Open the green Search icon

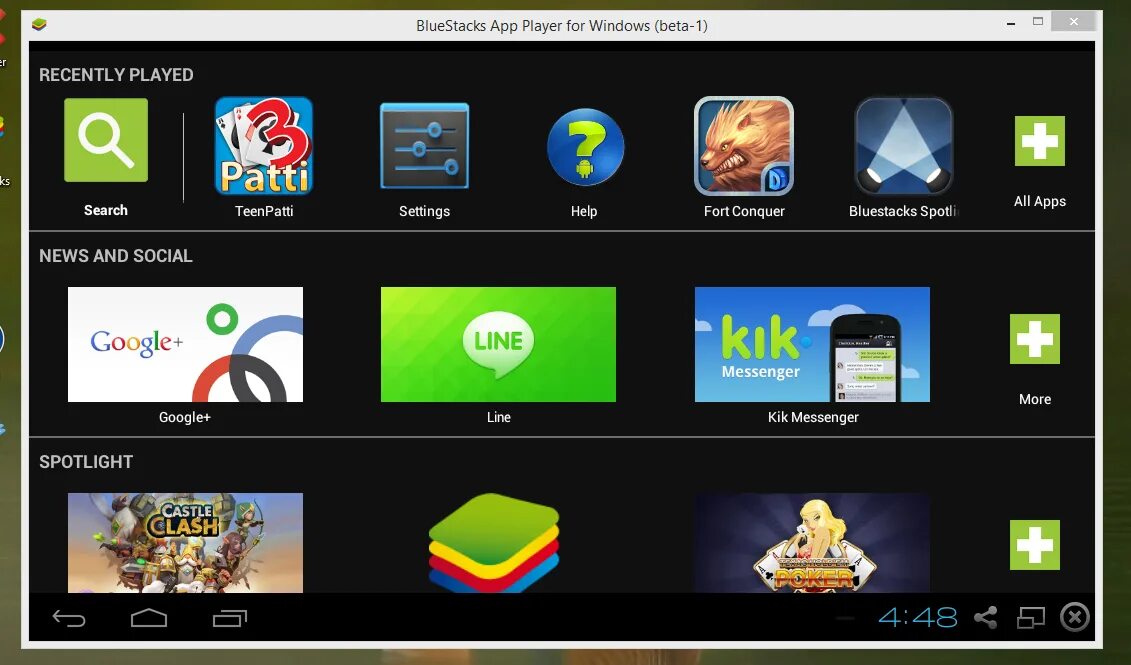pyautogui.click(x=106, y=140)
